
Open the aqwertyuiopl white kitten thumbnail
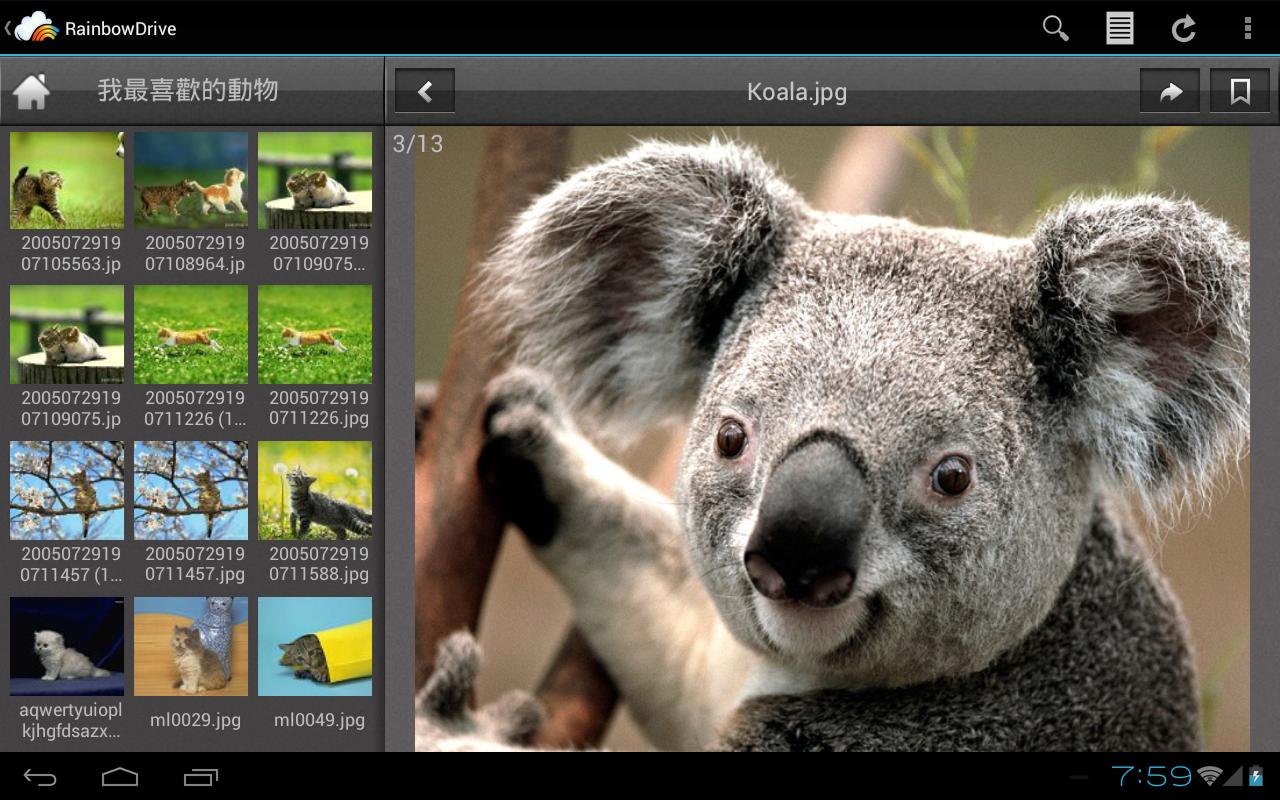[67, 647]
